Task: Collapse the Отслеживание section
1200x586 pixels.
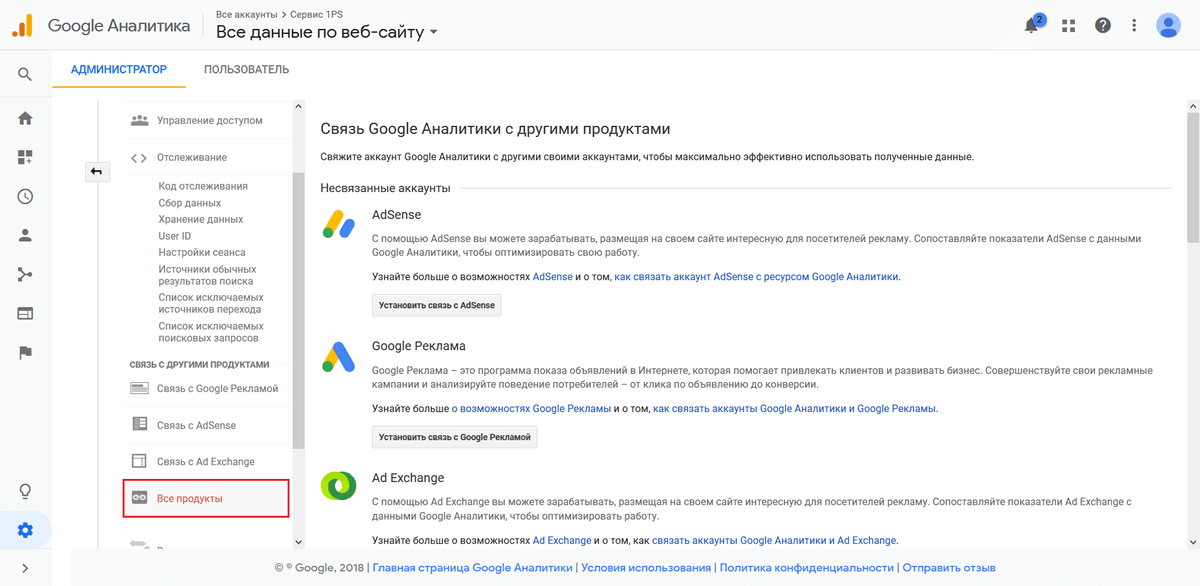Action: click(192, 157)
